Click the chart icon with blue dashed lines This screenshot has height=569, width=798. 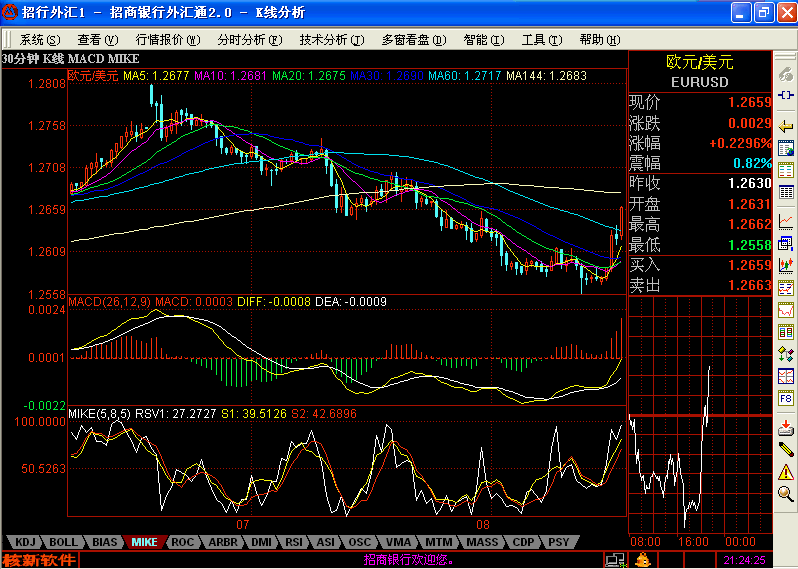786,288
